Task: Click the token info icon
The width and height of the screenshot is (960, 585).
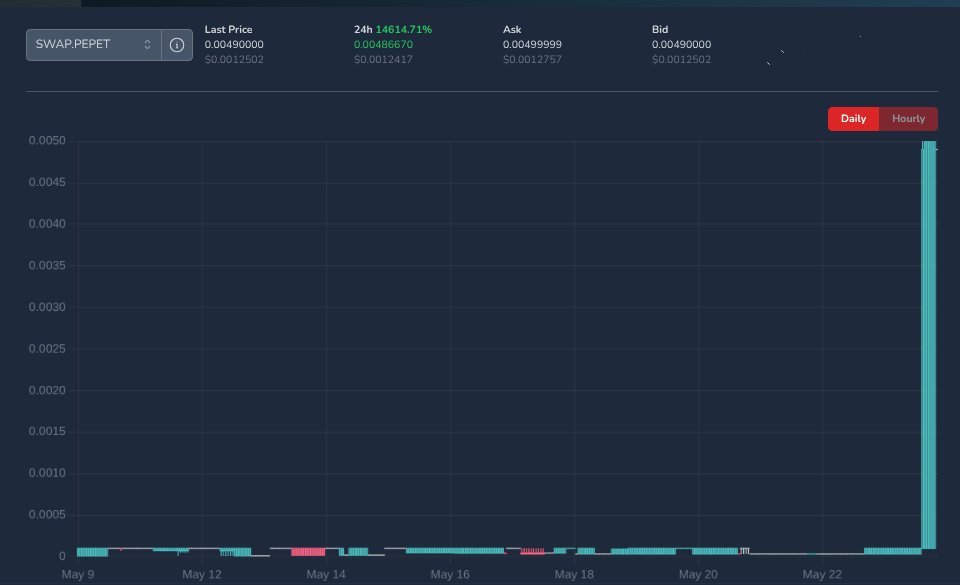Action: coord(177,45)
